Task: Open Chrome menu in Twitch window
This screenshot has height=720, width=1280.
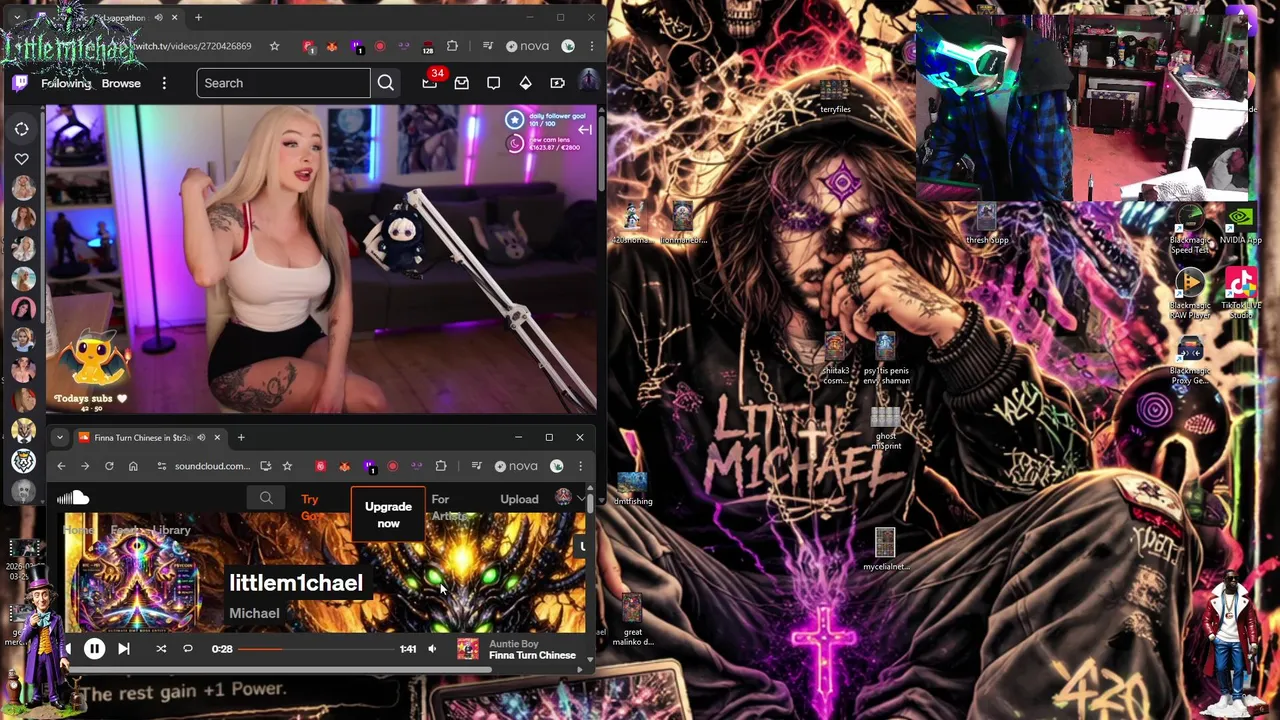Action: point(592,46)
